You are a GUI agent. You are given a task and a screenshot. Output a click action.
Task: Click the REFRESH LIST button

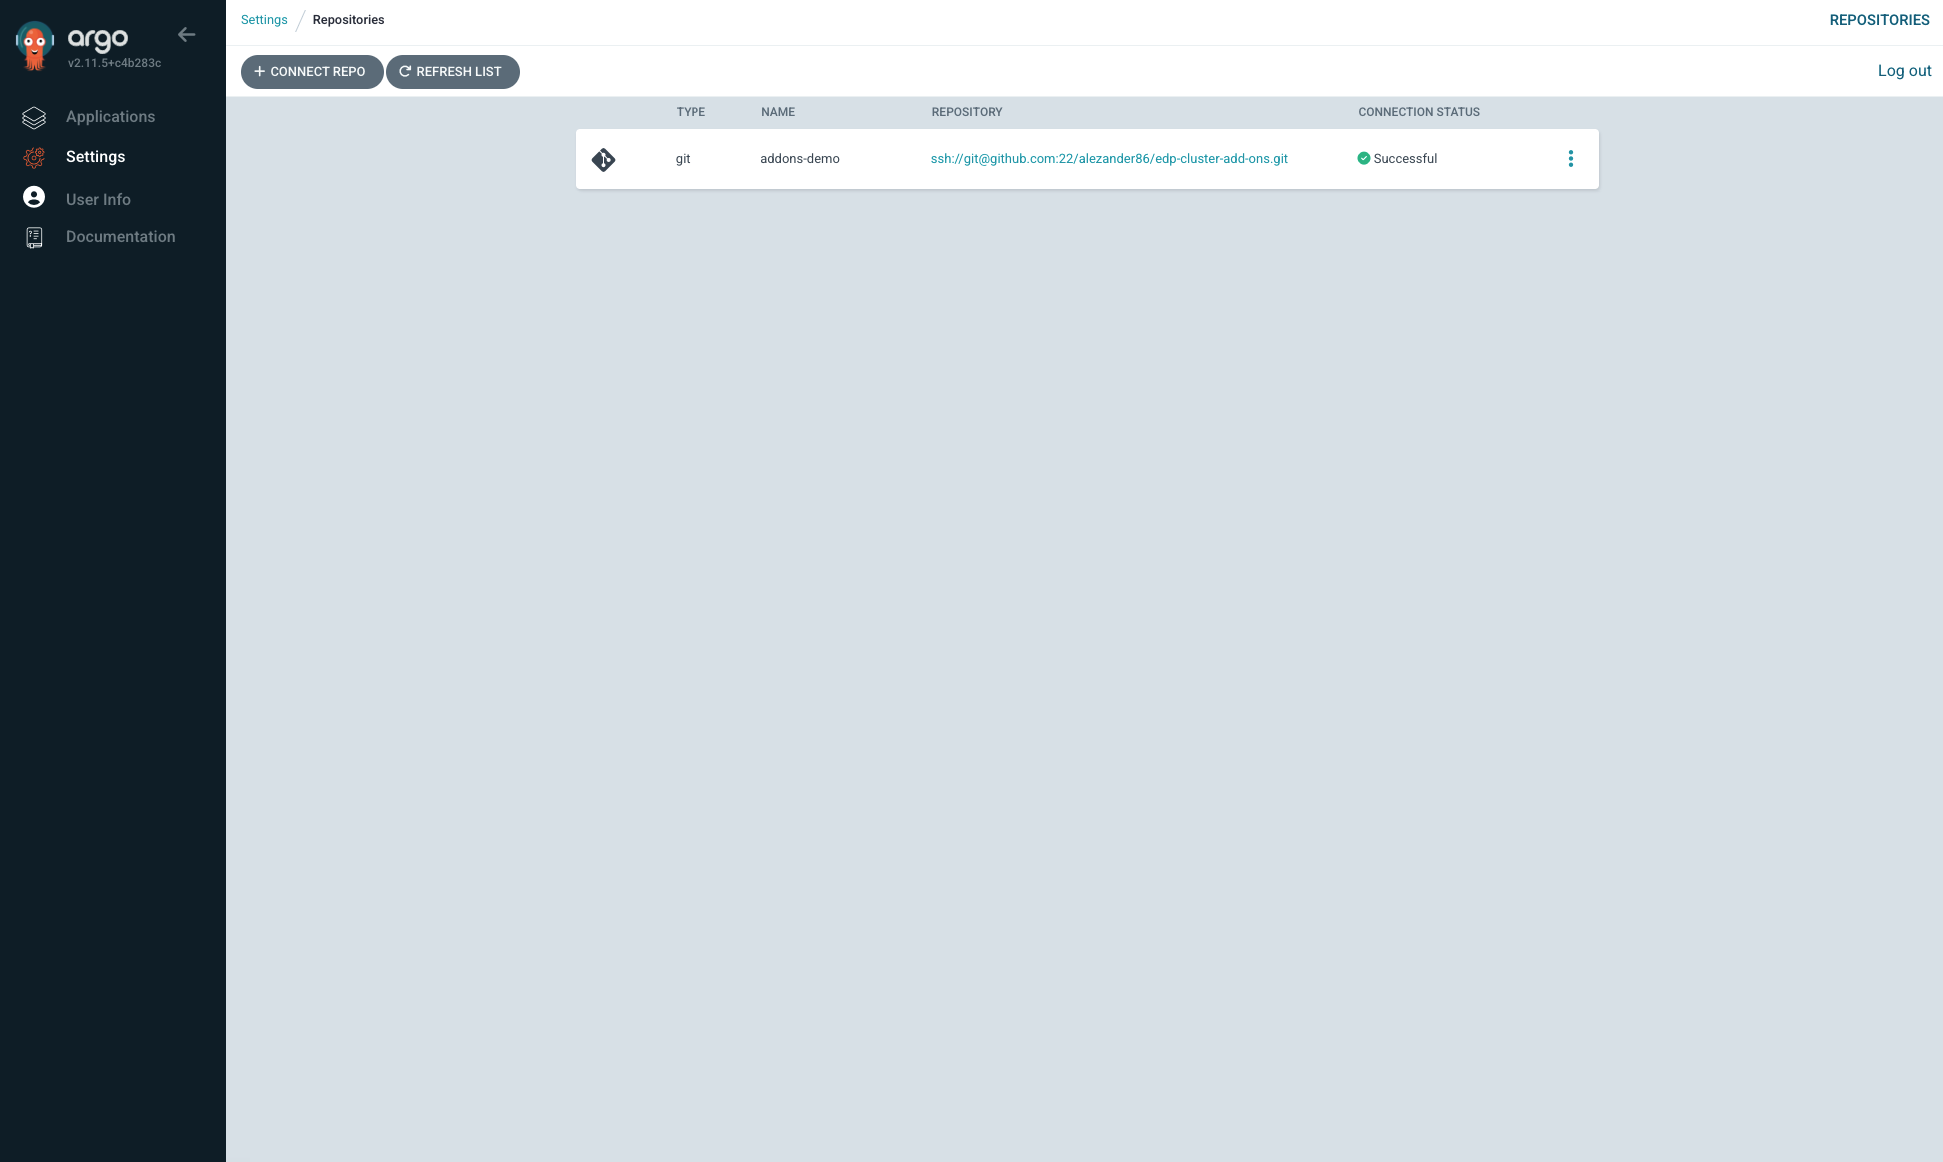point(452,71)
